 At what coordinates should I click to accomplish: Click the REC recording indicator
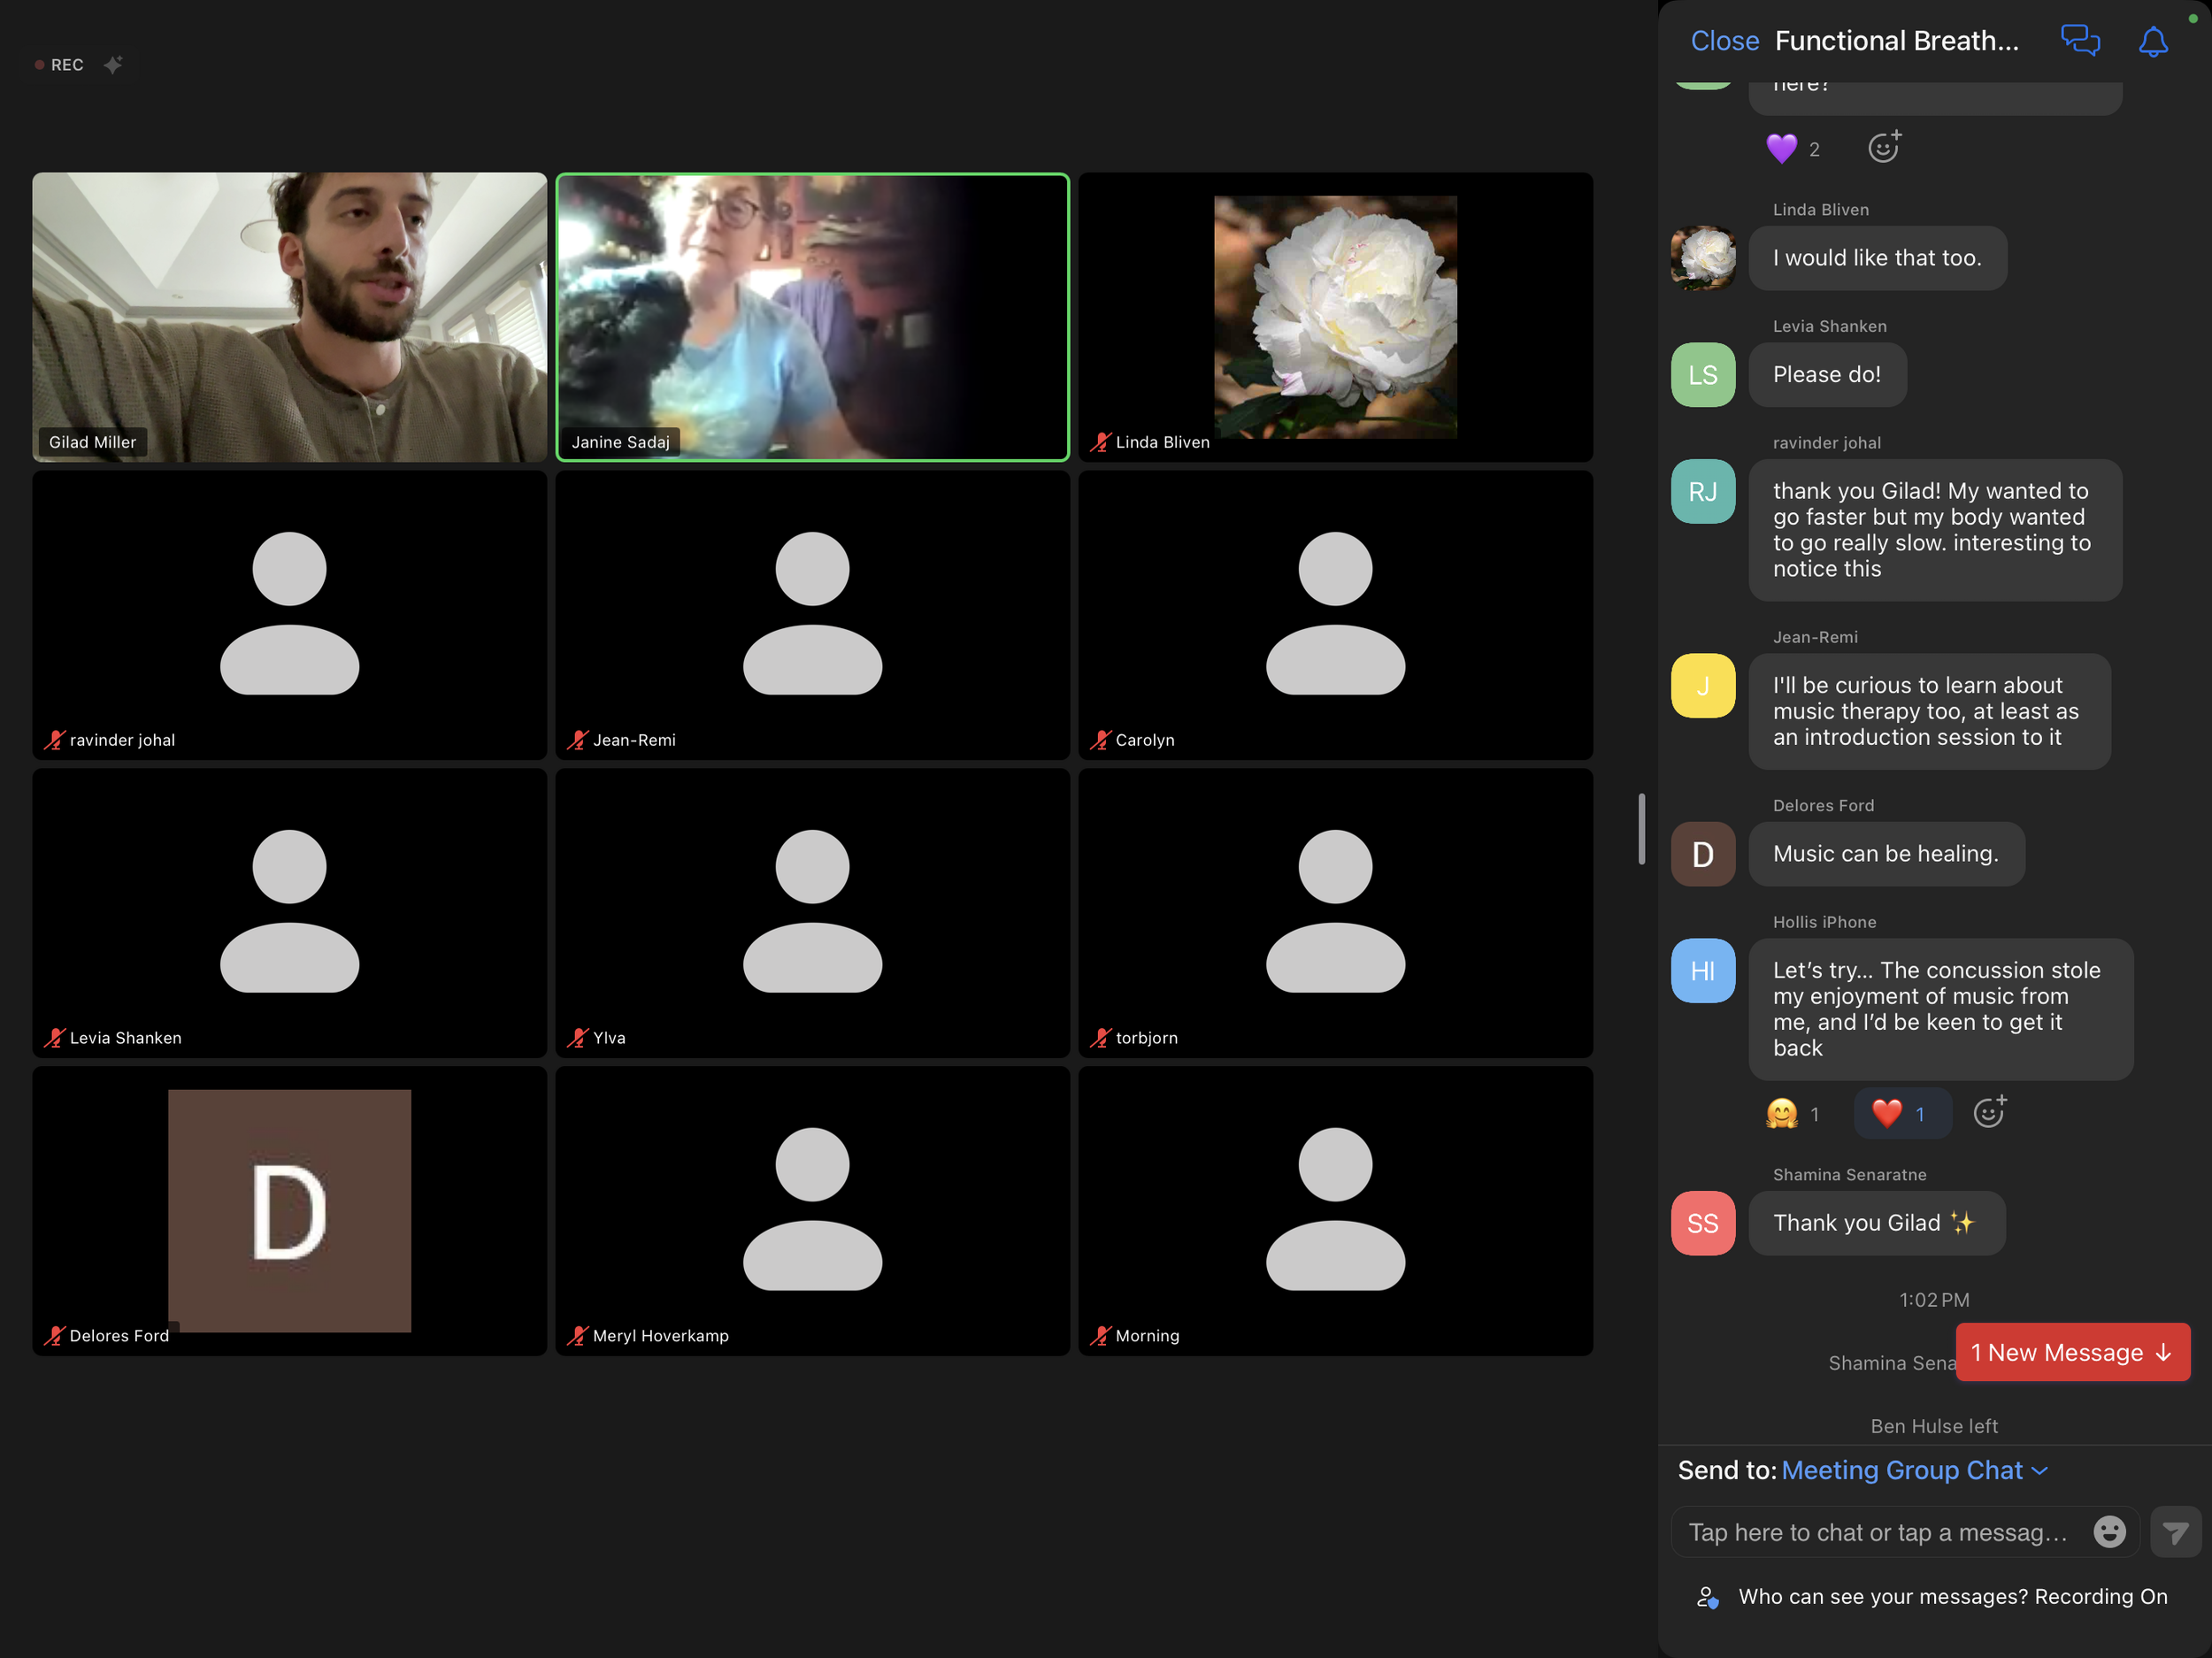pyautogui.click(x=60, y=65)
